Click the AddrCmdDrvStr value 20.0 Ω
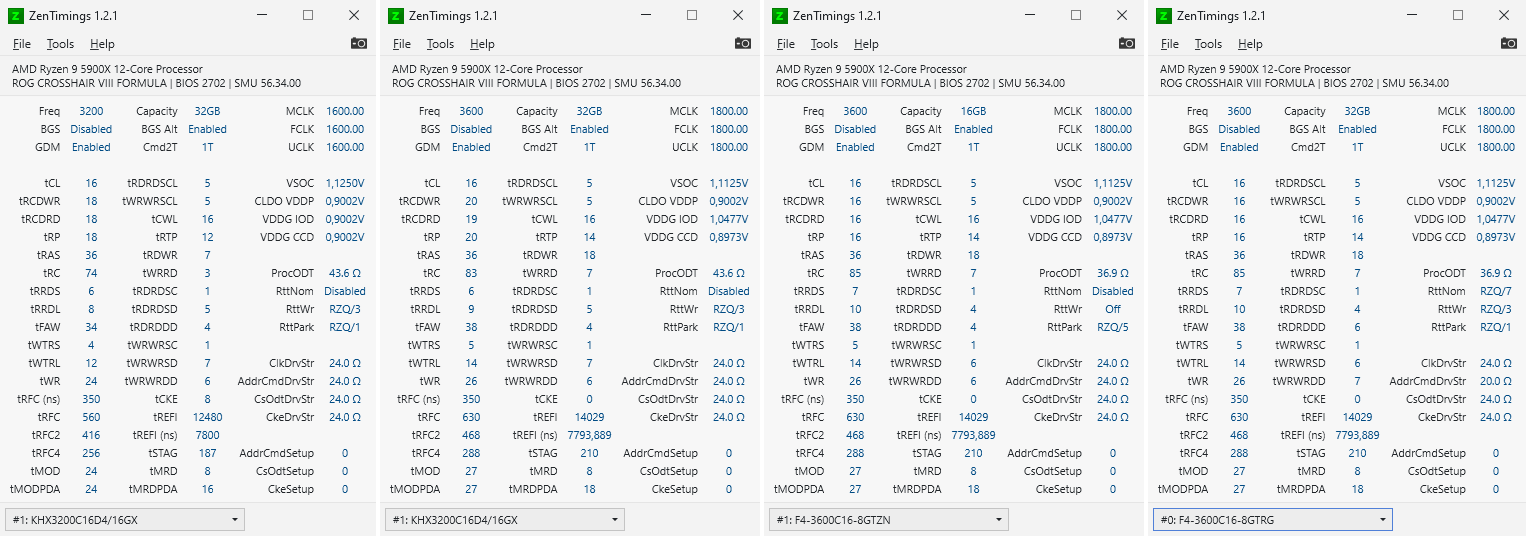This screenshot has width=1526, height=536. pyautogui.click(x=1496, y=381)
